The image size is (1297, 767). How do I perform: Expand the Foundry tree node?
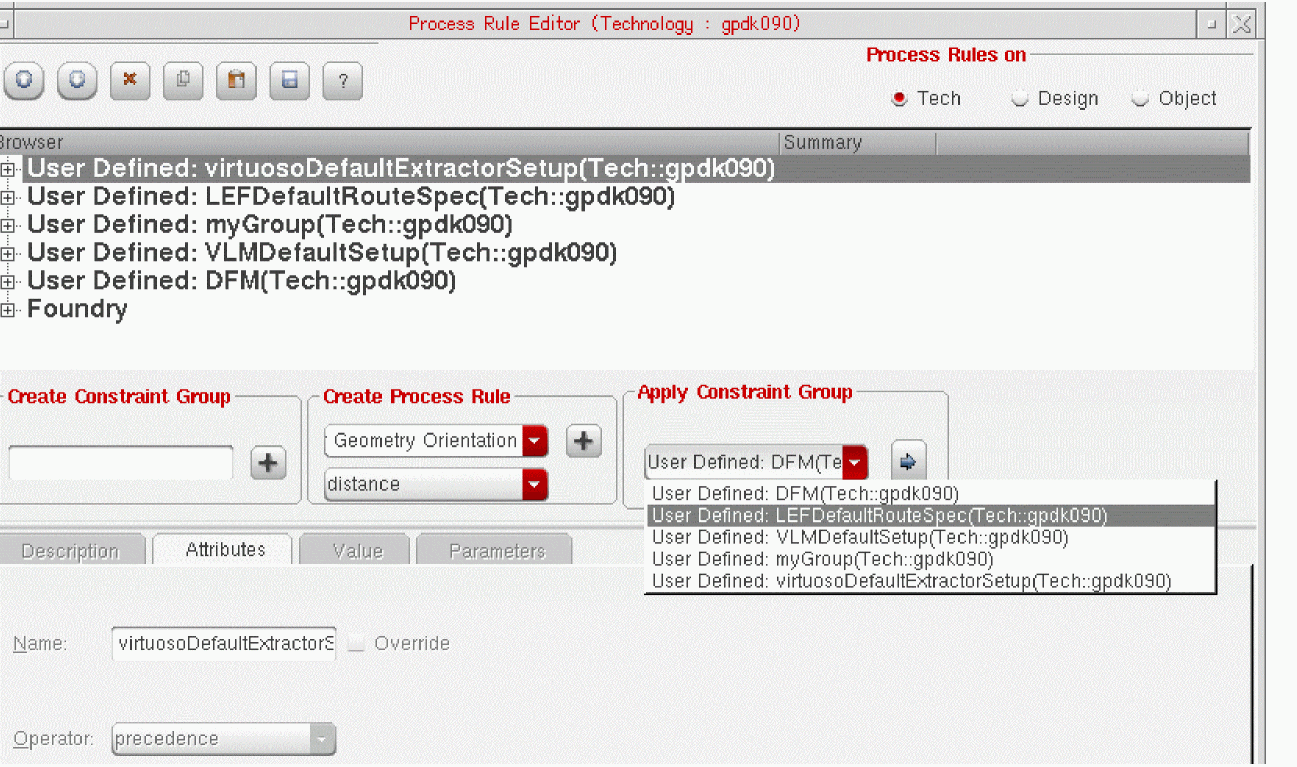(9, 310)
